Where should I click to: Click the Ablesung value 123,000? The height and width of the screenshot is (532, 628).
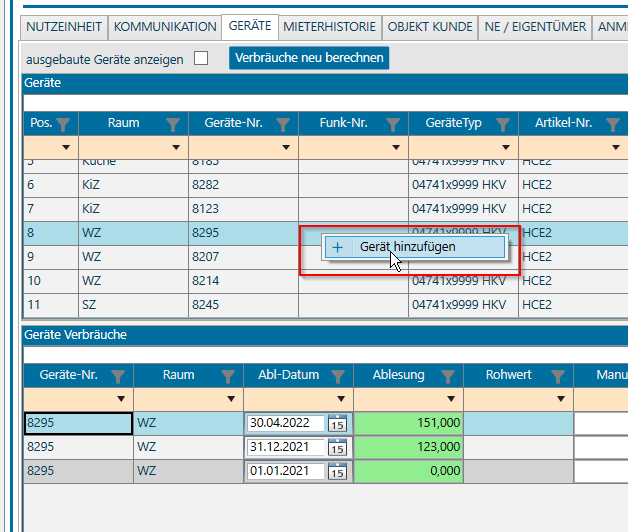coord(409,447)
